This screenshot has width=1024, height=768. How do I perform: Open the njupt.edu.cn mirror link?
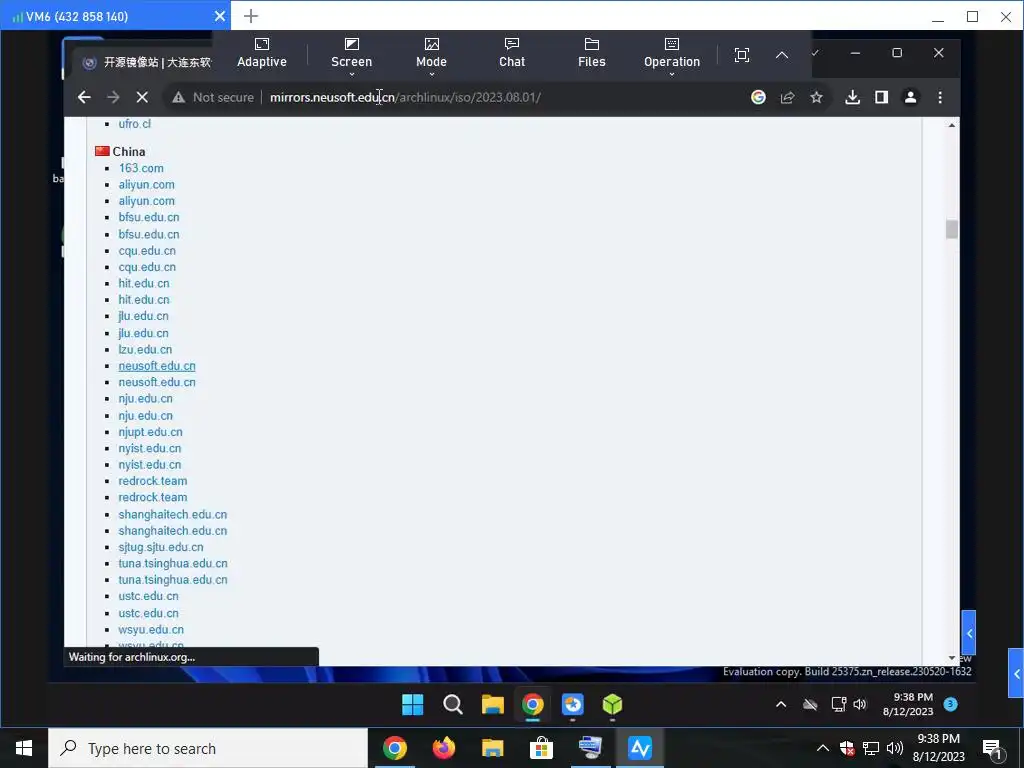click(x=150, y=432)
